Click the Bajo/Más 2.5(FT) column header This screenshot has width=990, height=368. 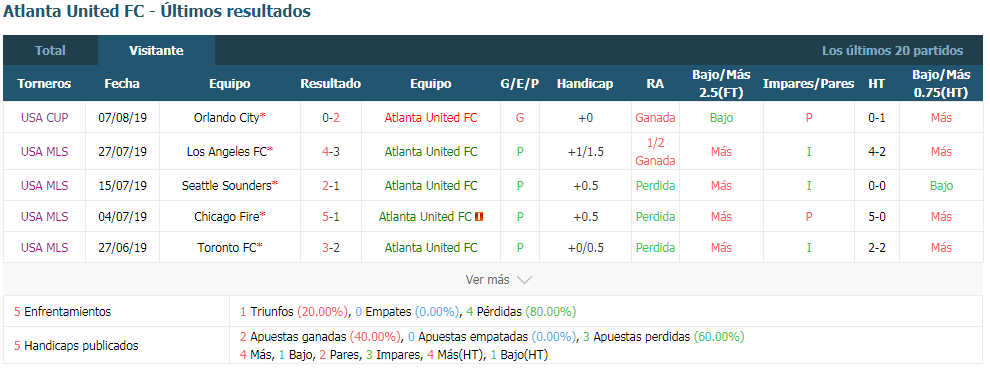[721, 83]
